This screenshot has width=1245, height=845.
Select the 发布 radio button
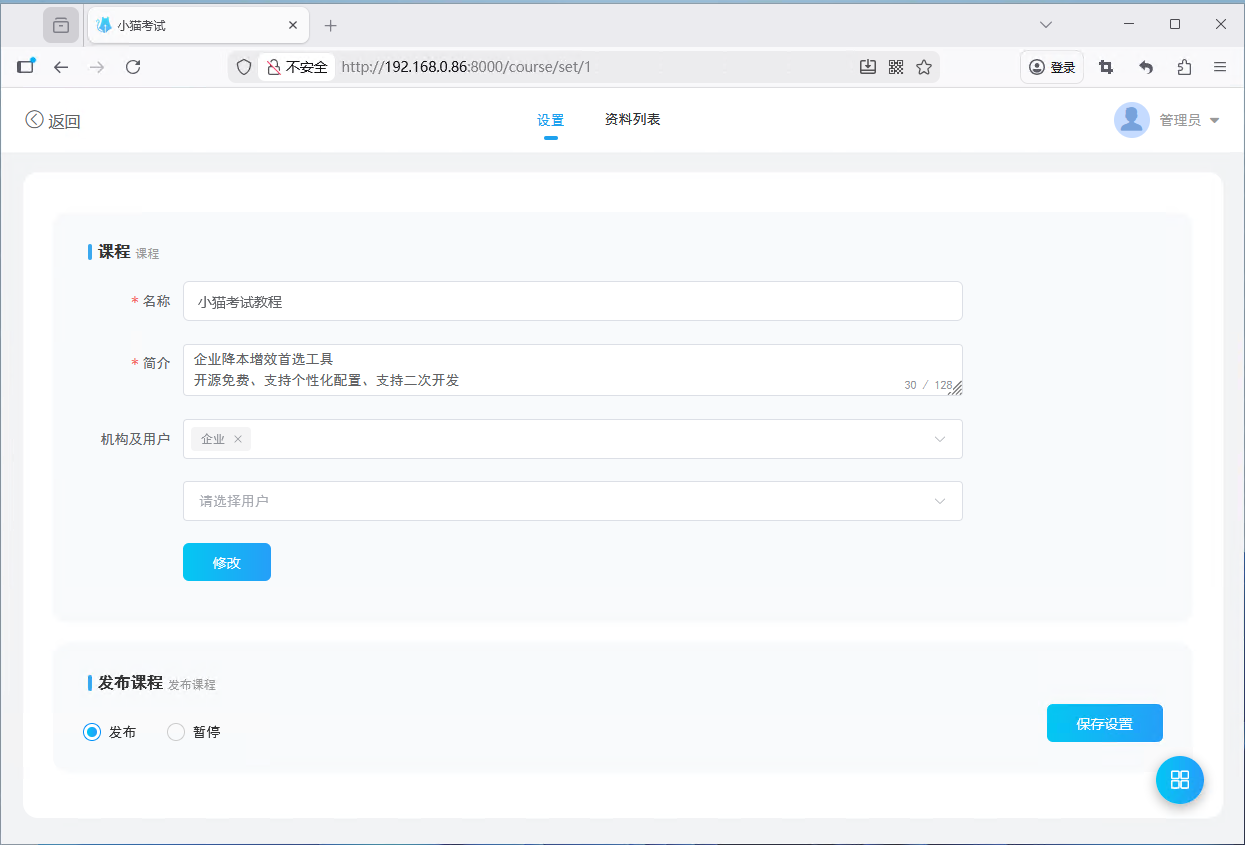(x=92, y=732)
